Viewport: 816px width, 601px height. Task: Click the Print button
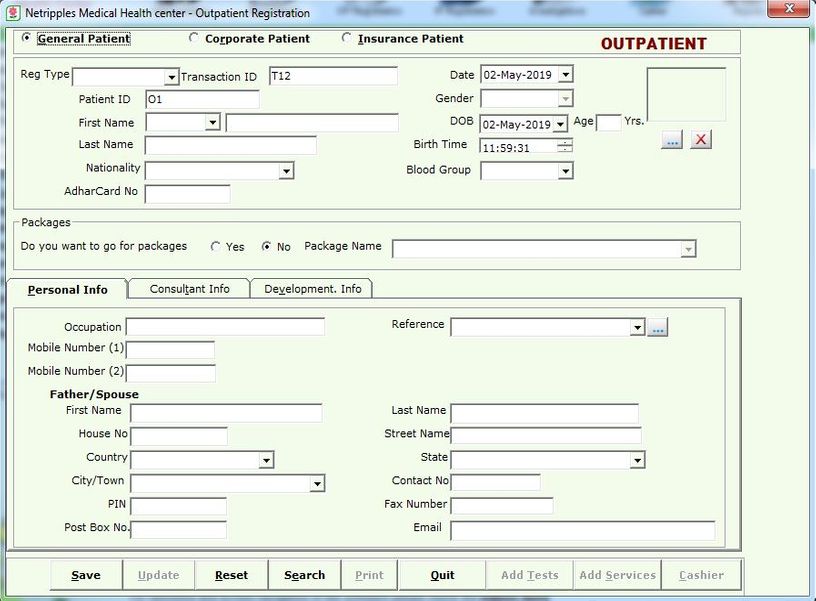tap(369, 575)
